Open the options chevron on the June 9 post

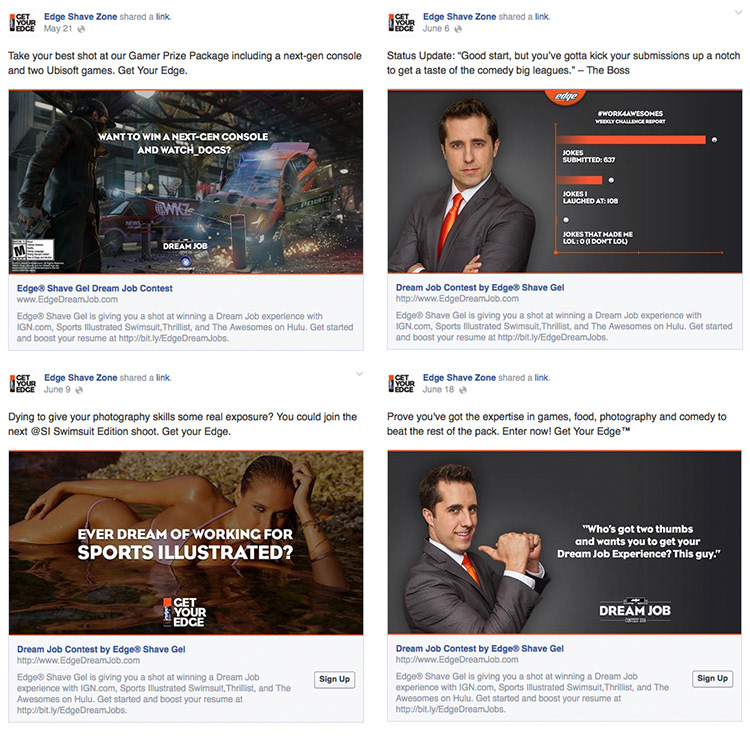click(x=359, y=374)
